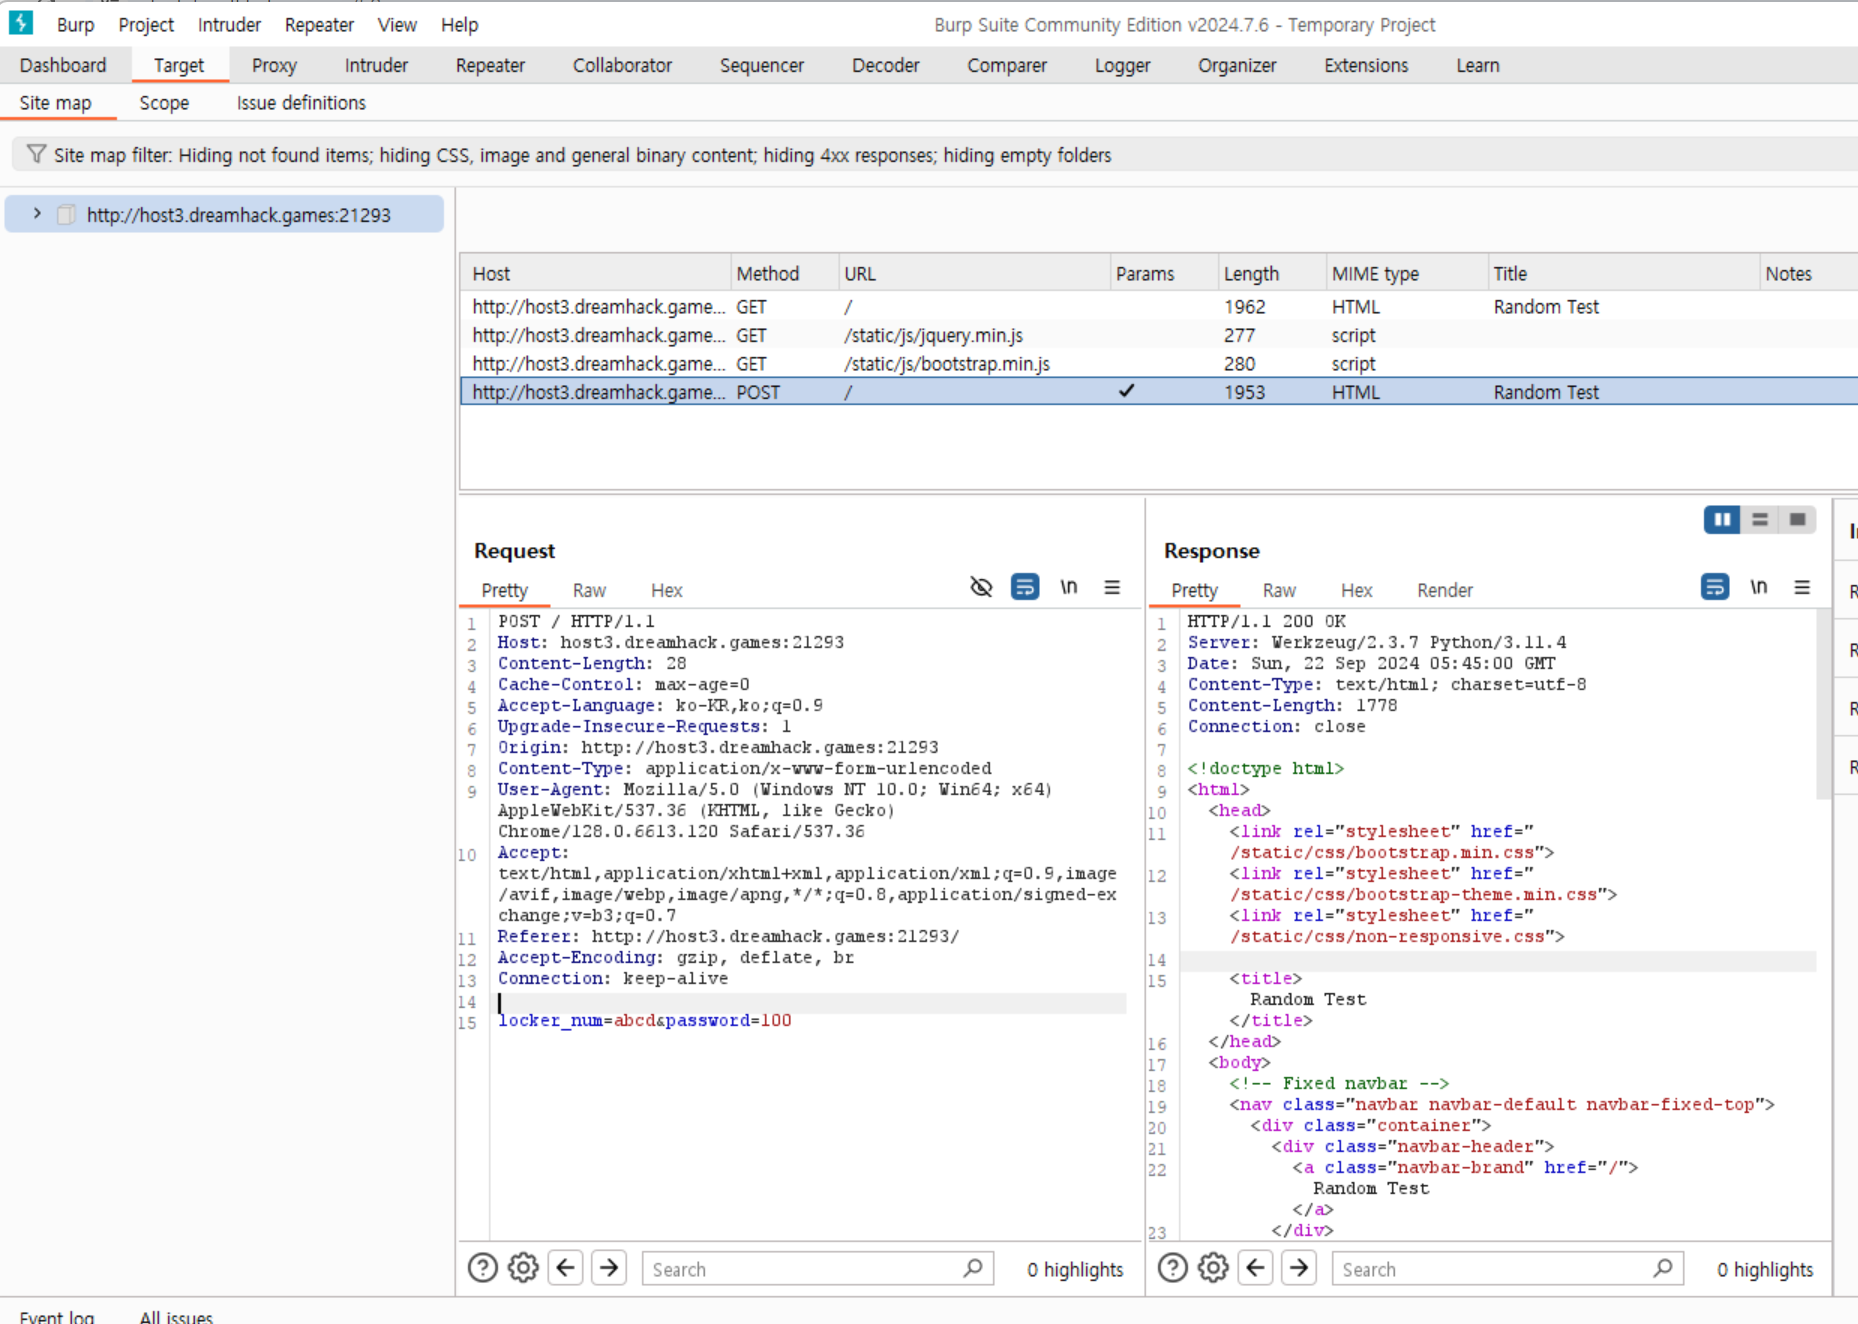1858x1324 pixels.
Task: Select combined tabbed layout icon
Action: pos(1797,519)
